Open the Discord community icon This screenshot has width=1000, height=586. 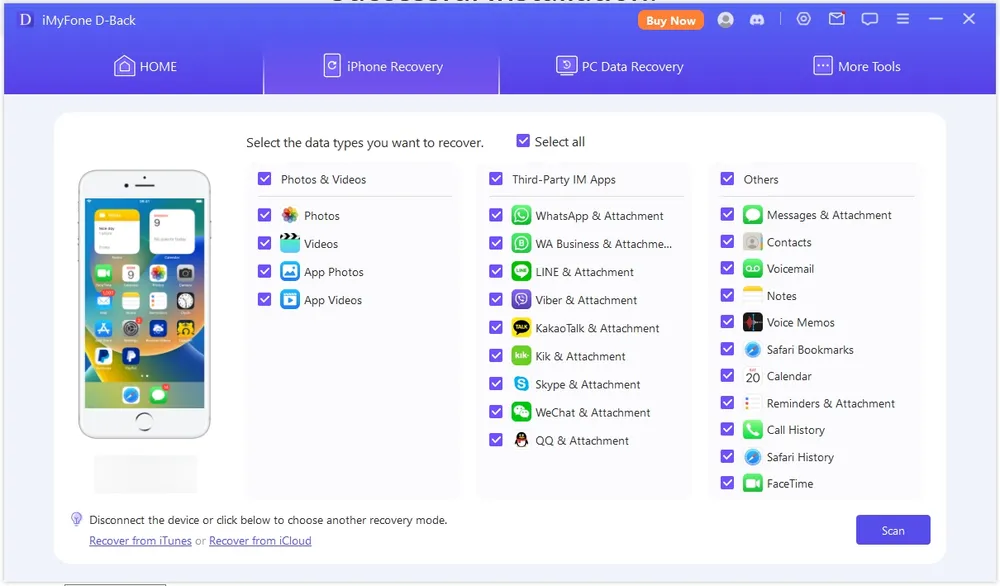point(757,20)
